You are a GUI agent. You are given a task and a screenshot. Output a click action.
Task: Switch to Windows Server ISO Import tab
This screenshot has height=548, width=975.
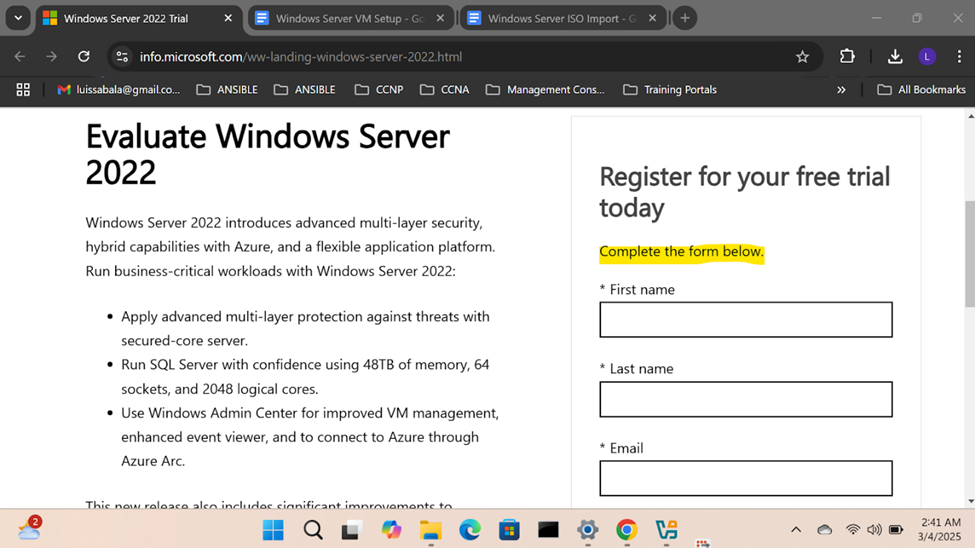[x=562, y=18]
